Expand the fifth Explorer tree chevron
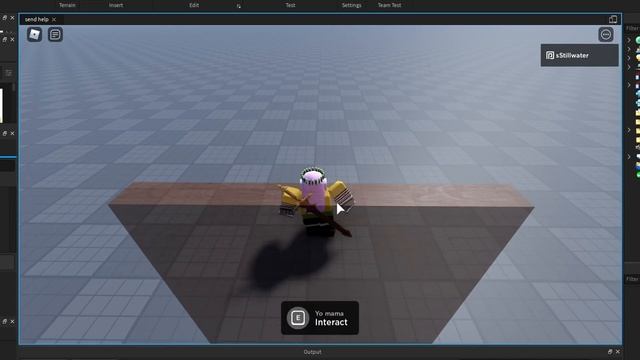The width and height of the screenshot is (640, 360). click(629, 85)
